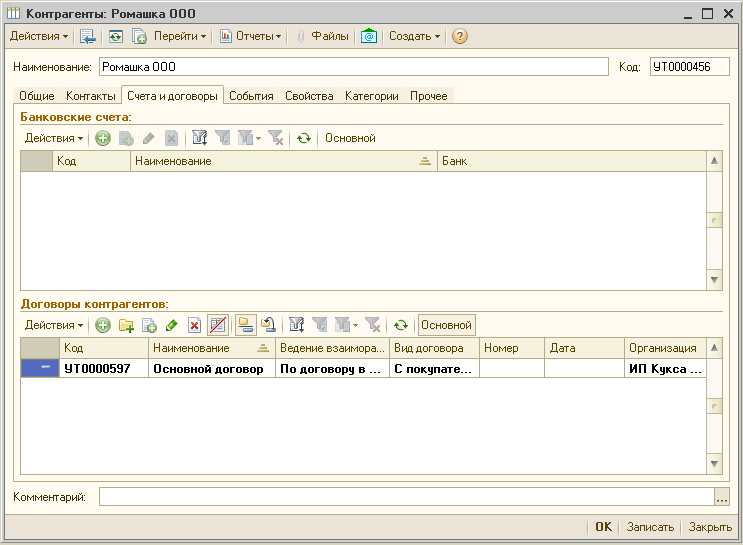Click the new group folder icon in contracts toolbar
The image size is (743, 545).
[x=126, y=325]
